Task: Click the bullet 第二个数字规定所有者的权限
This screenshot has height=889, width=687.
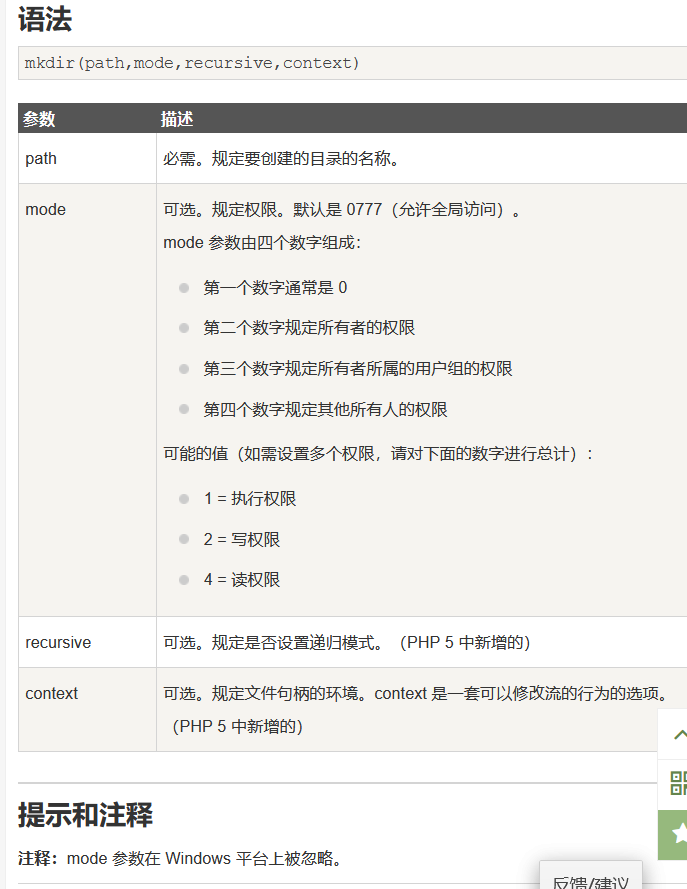Action: click(x=309, y=327)
